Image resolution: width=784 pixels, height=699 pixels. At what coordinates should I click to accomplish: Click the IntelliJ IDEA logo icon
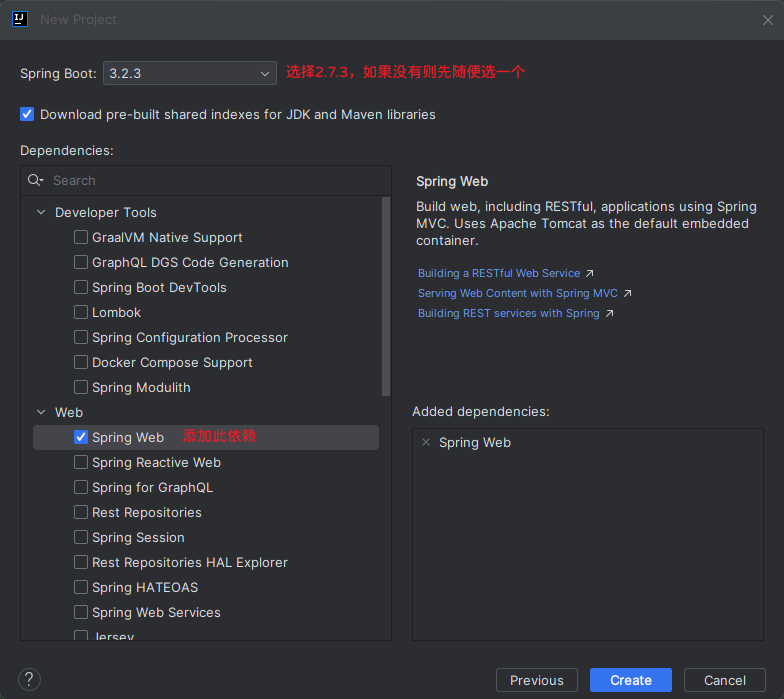(x=20, y=19)
